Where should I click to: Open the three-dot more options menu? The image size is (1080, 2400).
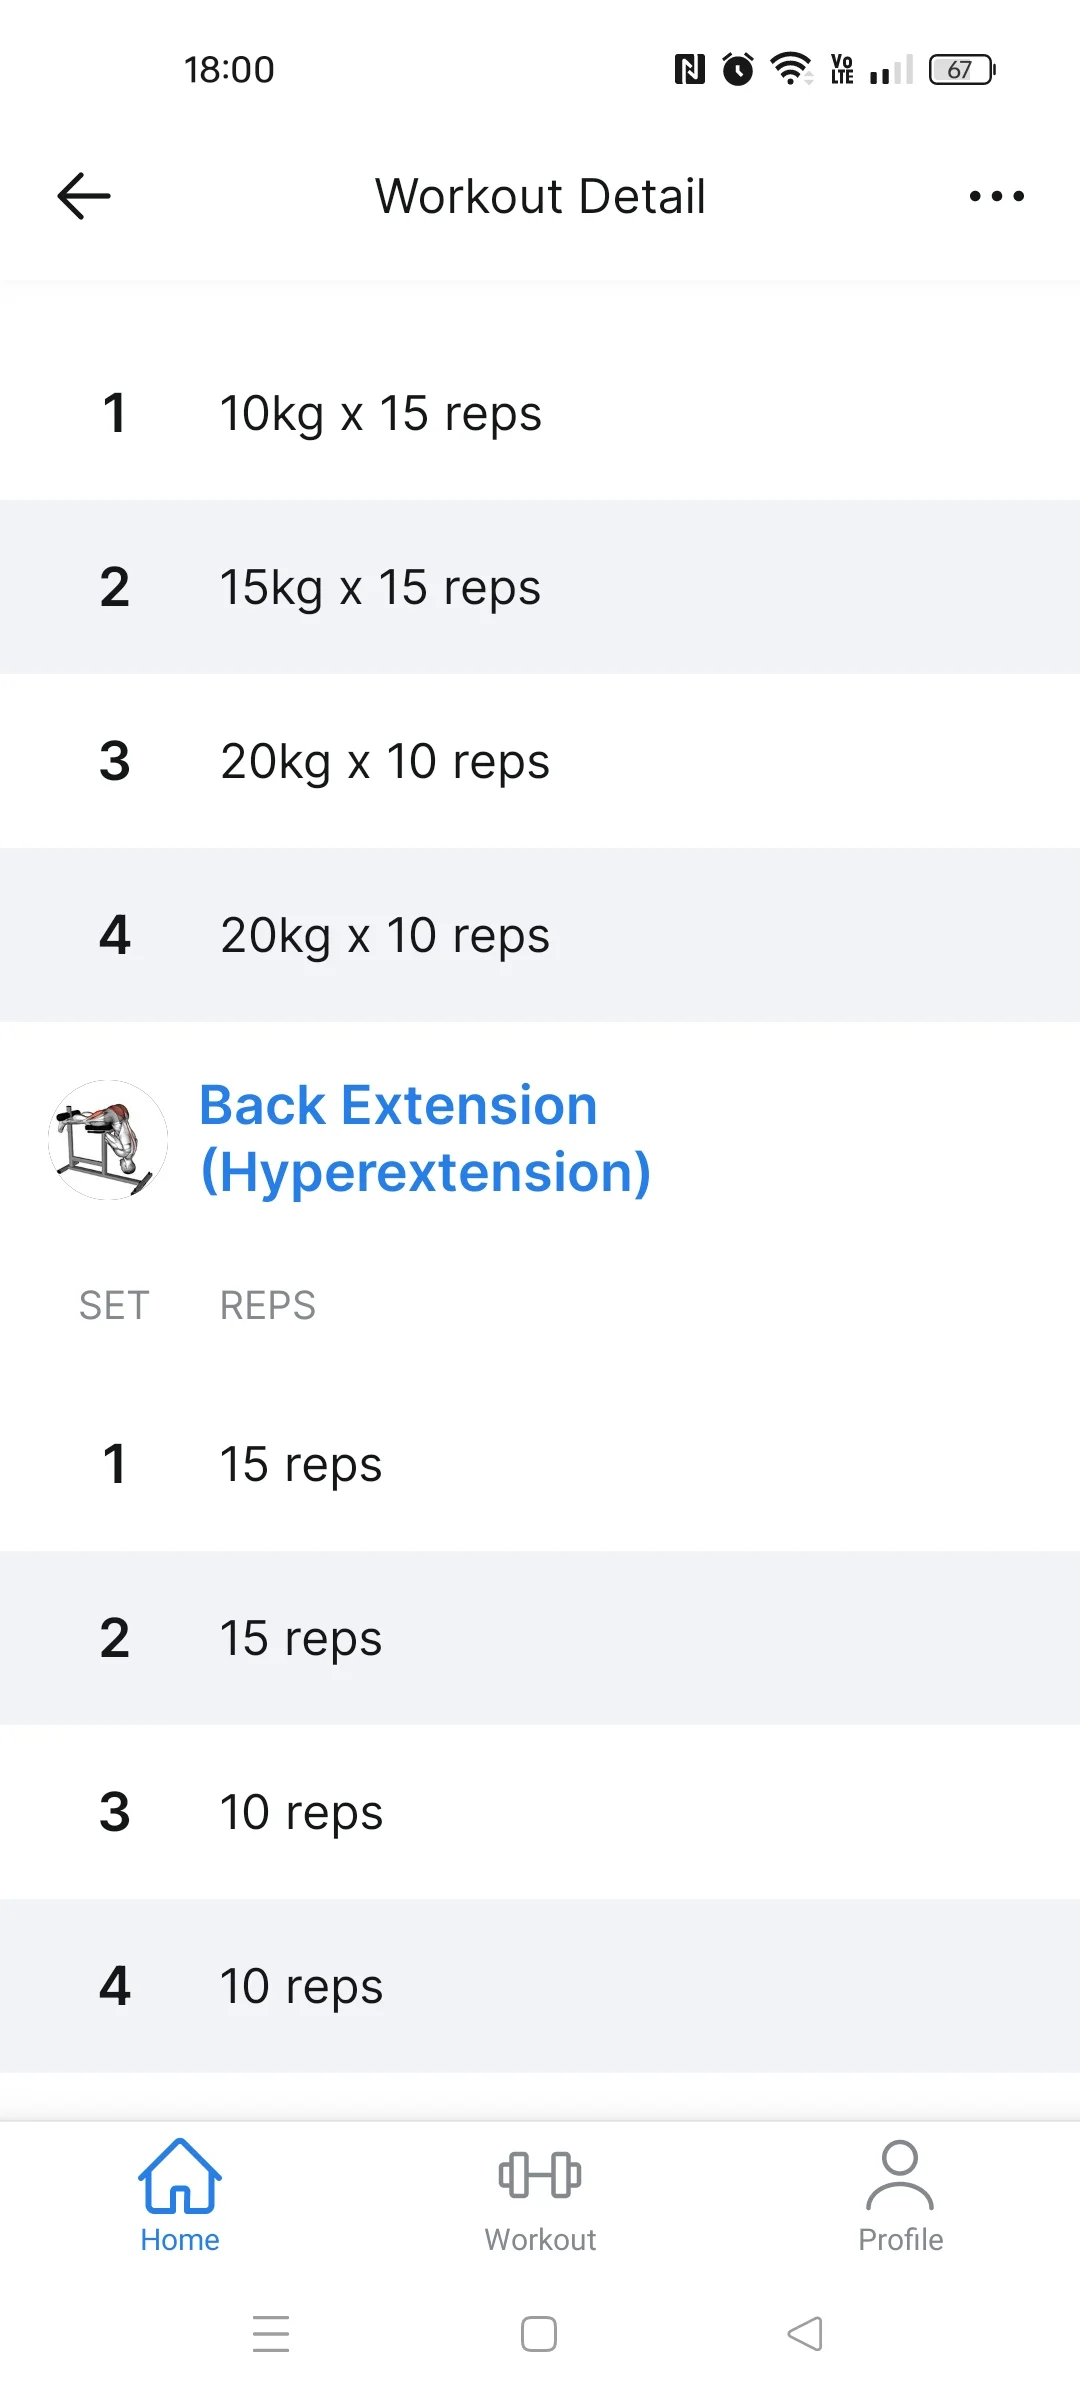tap(996, 196)
